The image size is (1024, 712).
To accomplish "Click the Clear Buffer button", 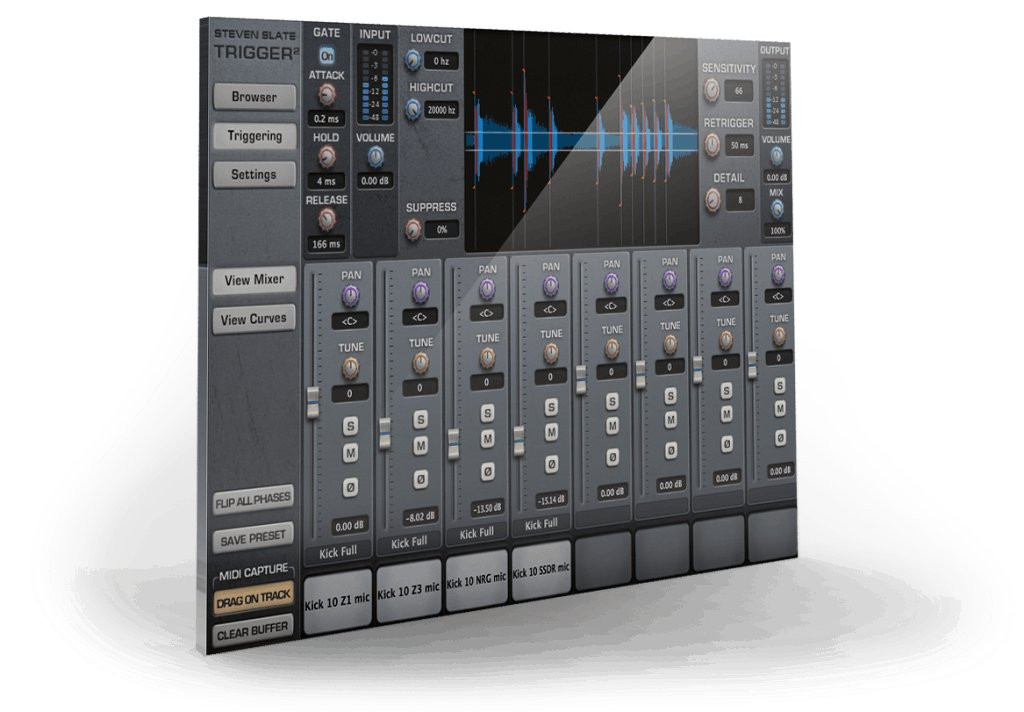I will (x=253, y=632).
